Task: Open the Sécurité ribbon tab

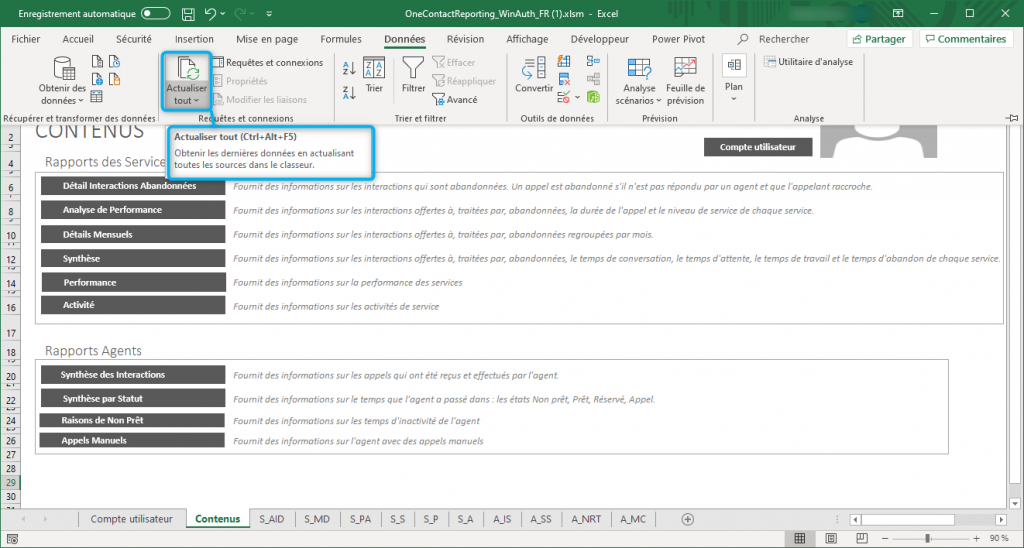Action: pyautogui.click(x=134, y=39)
